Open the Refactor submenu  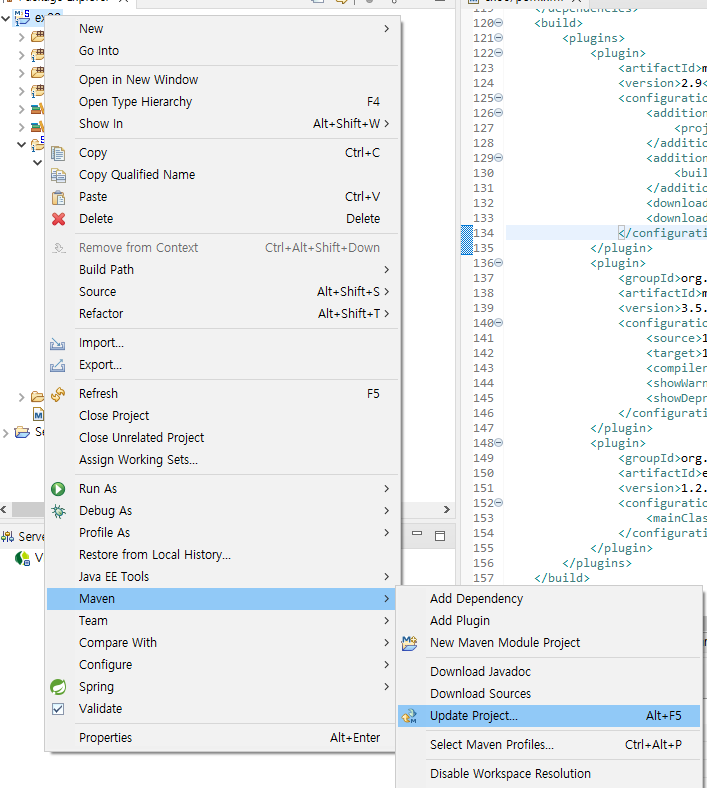pyautogui.click(x=222, y=314)
